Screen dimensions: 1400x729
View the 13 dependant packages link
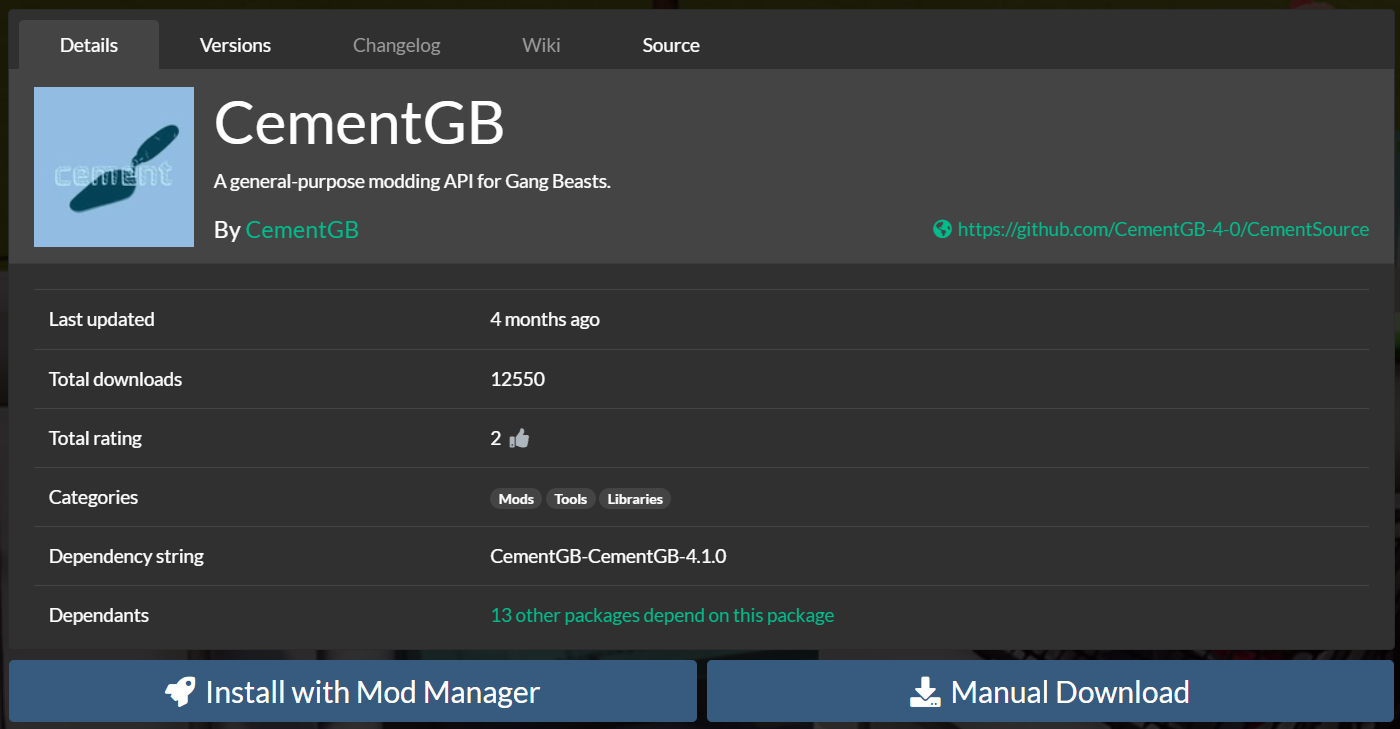click(662, 615)
